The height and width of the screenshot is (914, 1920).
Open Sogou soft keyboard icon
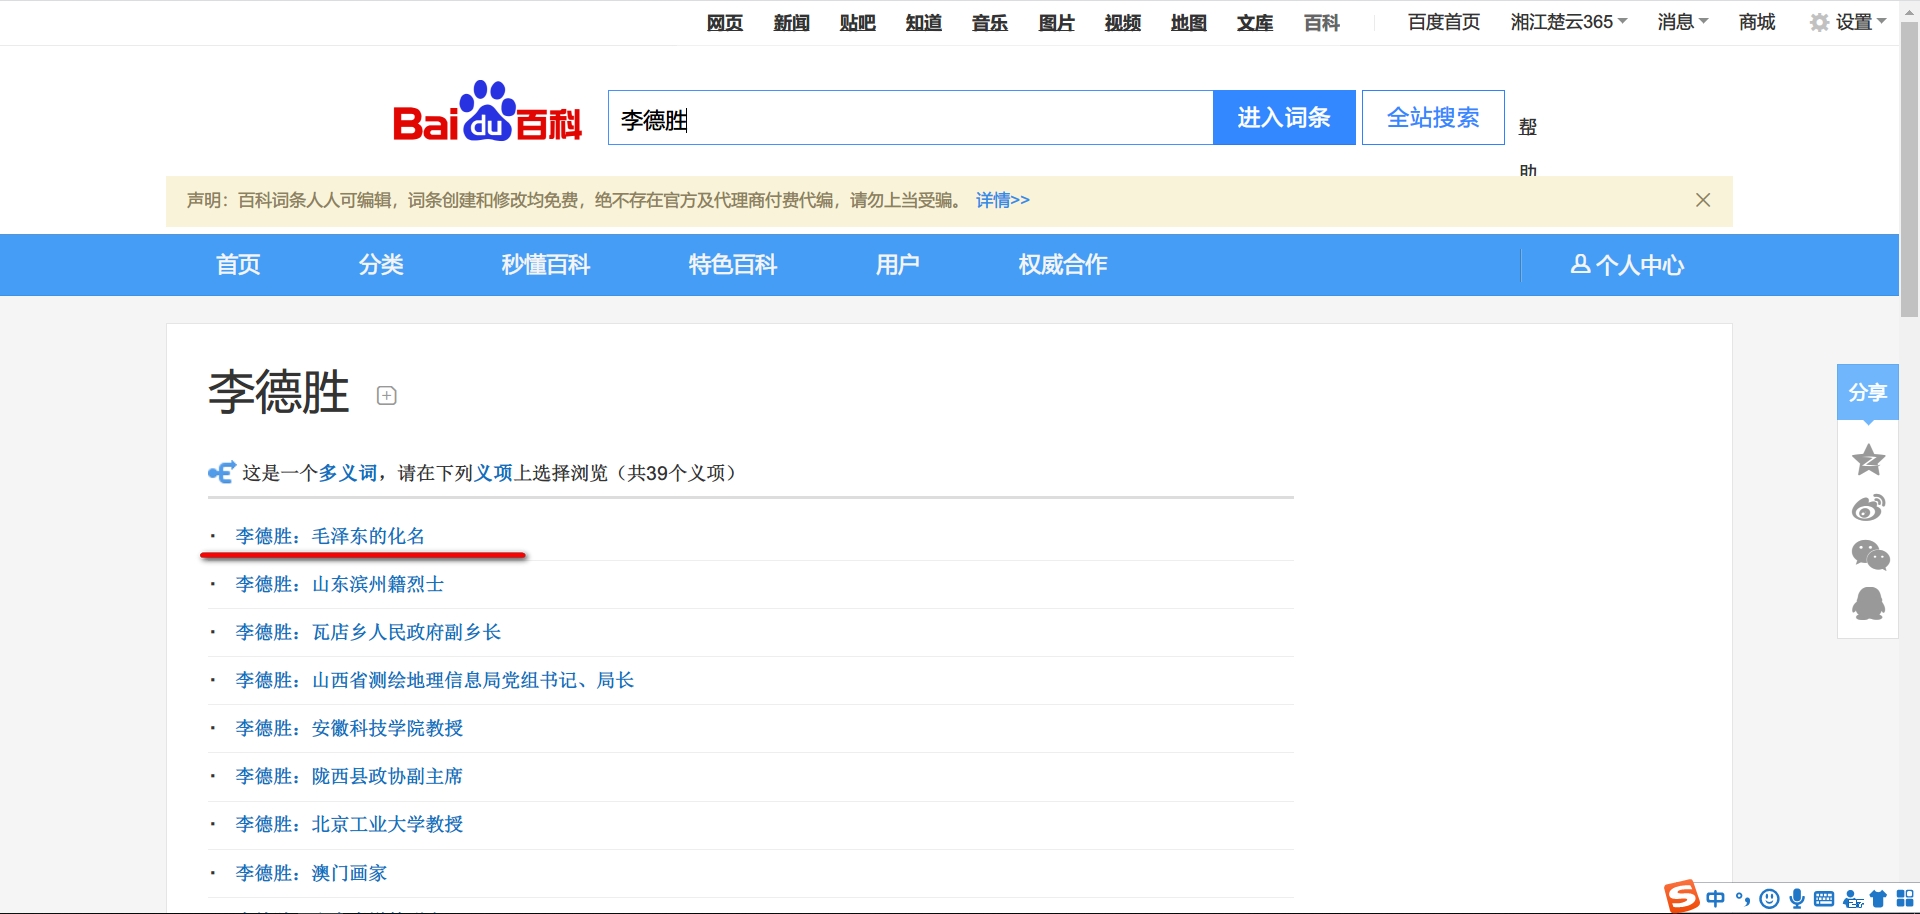tap(1824, 899)
